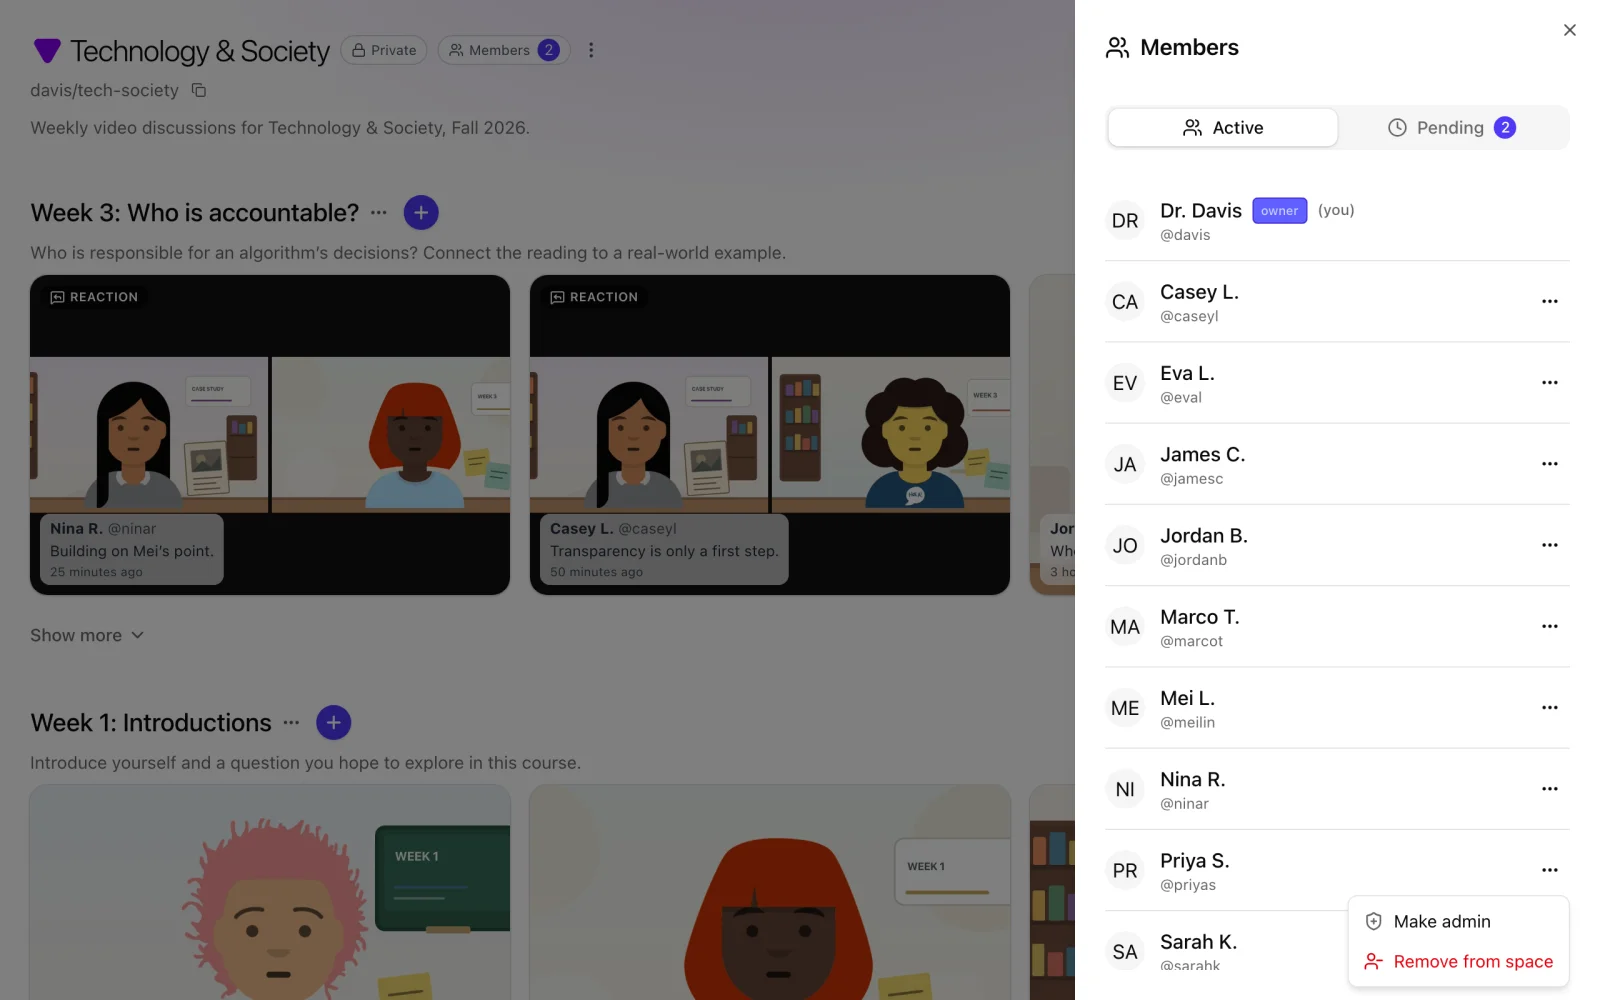This screenshot has width=1600, height=1000.
Task: Open options menu for James C.
Action: click(1549, 463)
